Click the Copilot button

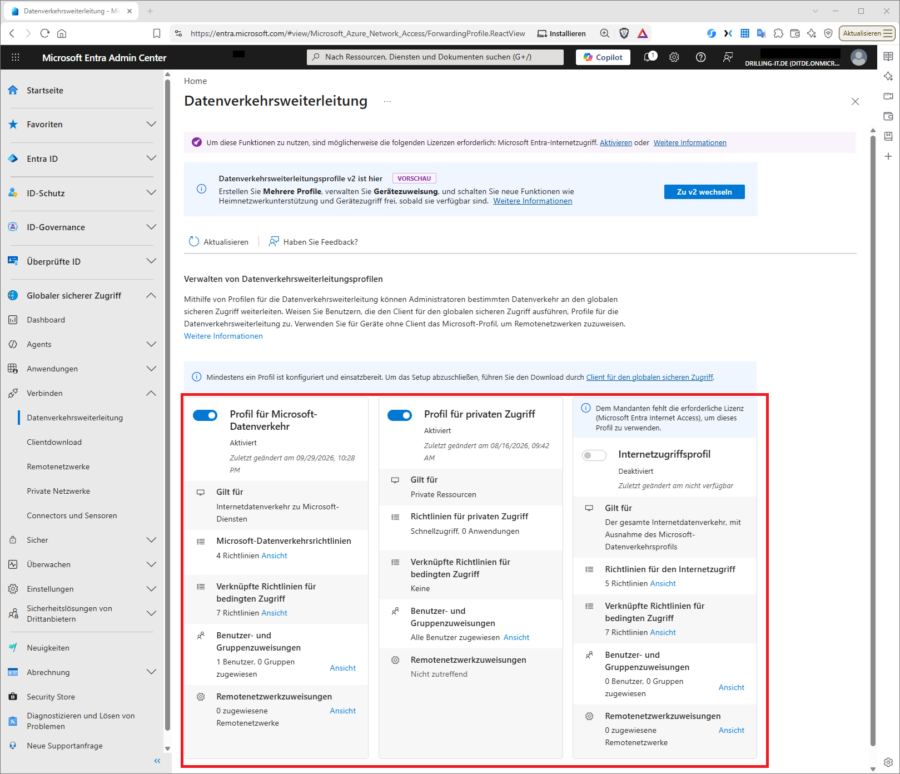point(603,57)
